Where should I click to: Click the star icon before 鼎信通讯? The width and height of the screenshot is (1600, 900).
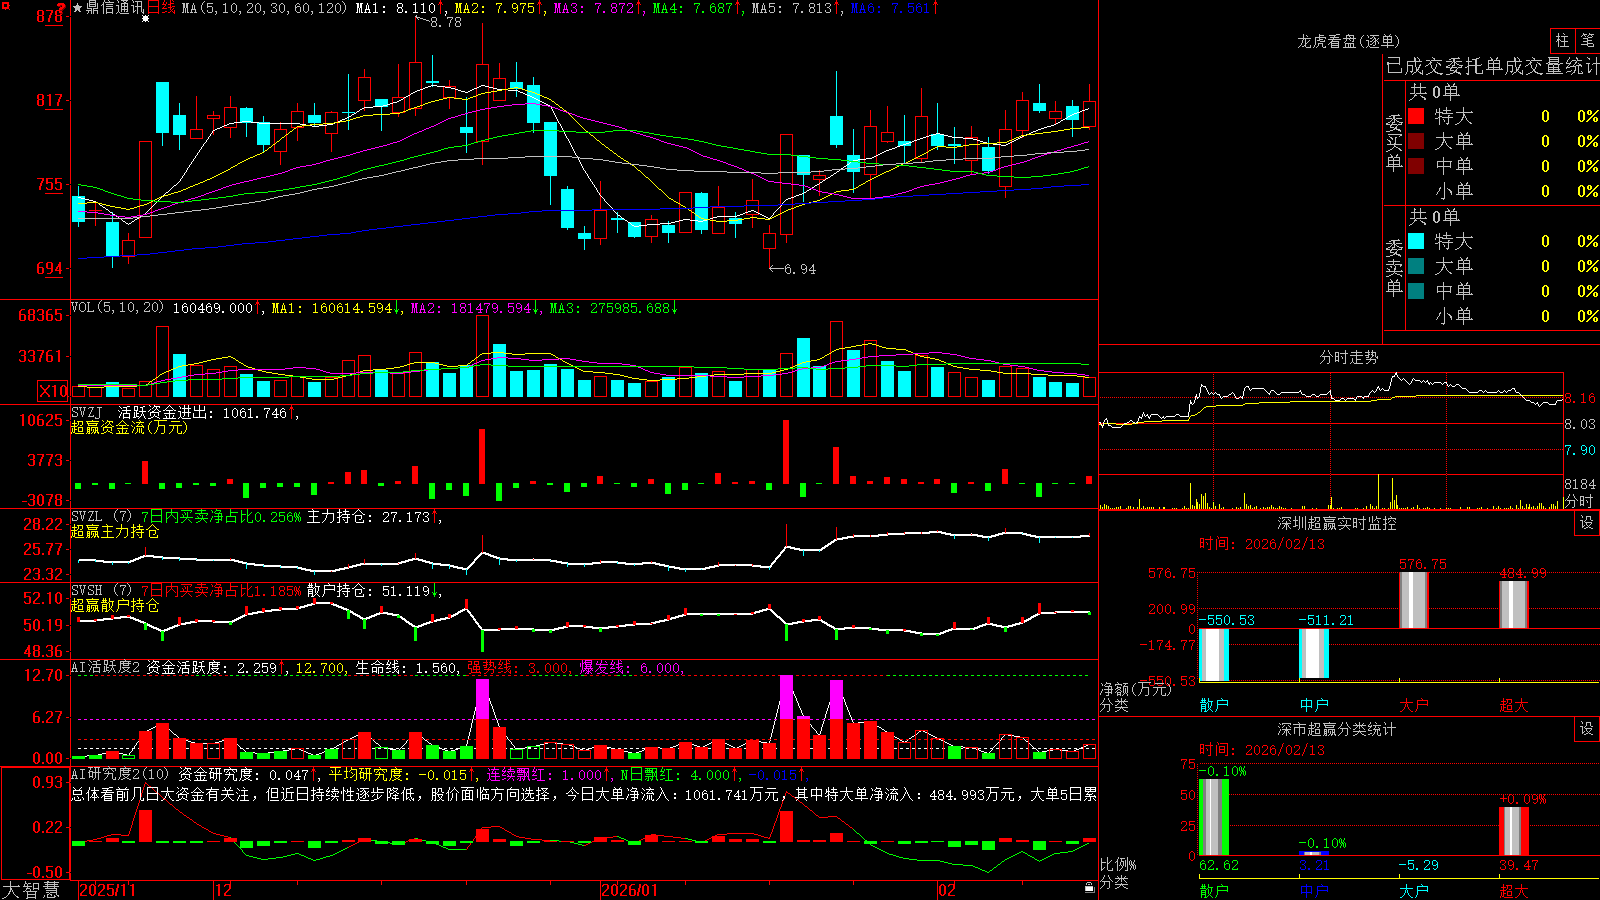click(x=78, y=8)
